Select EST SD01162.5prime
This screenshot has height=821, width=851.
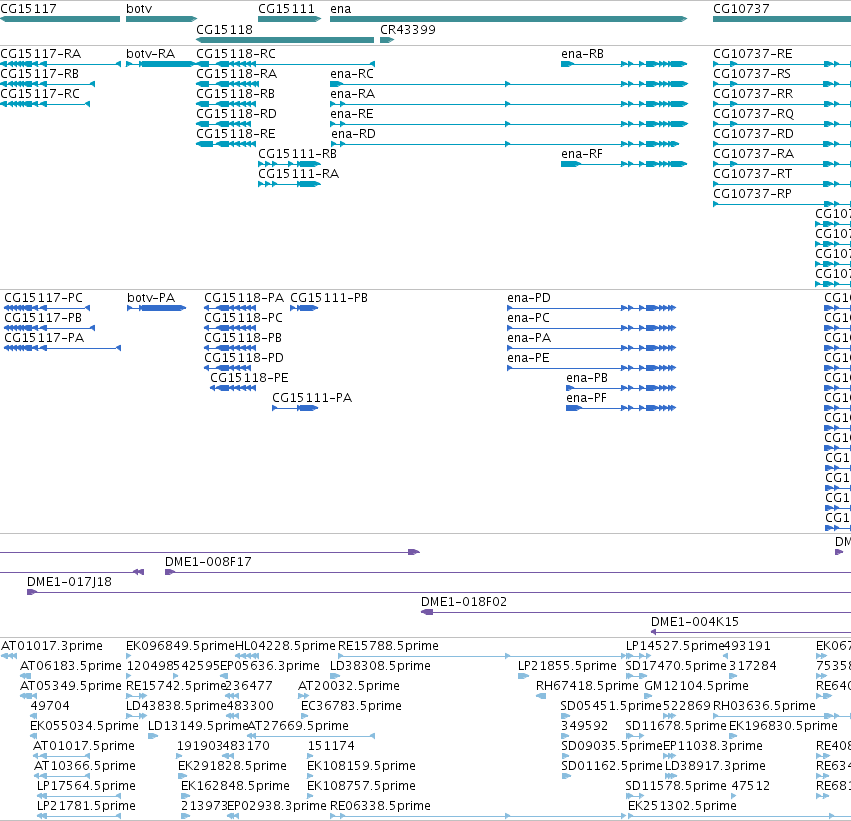tap(566, 776)
